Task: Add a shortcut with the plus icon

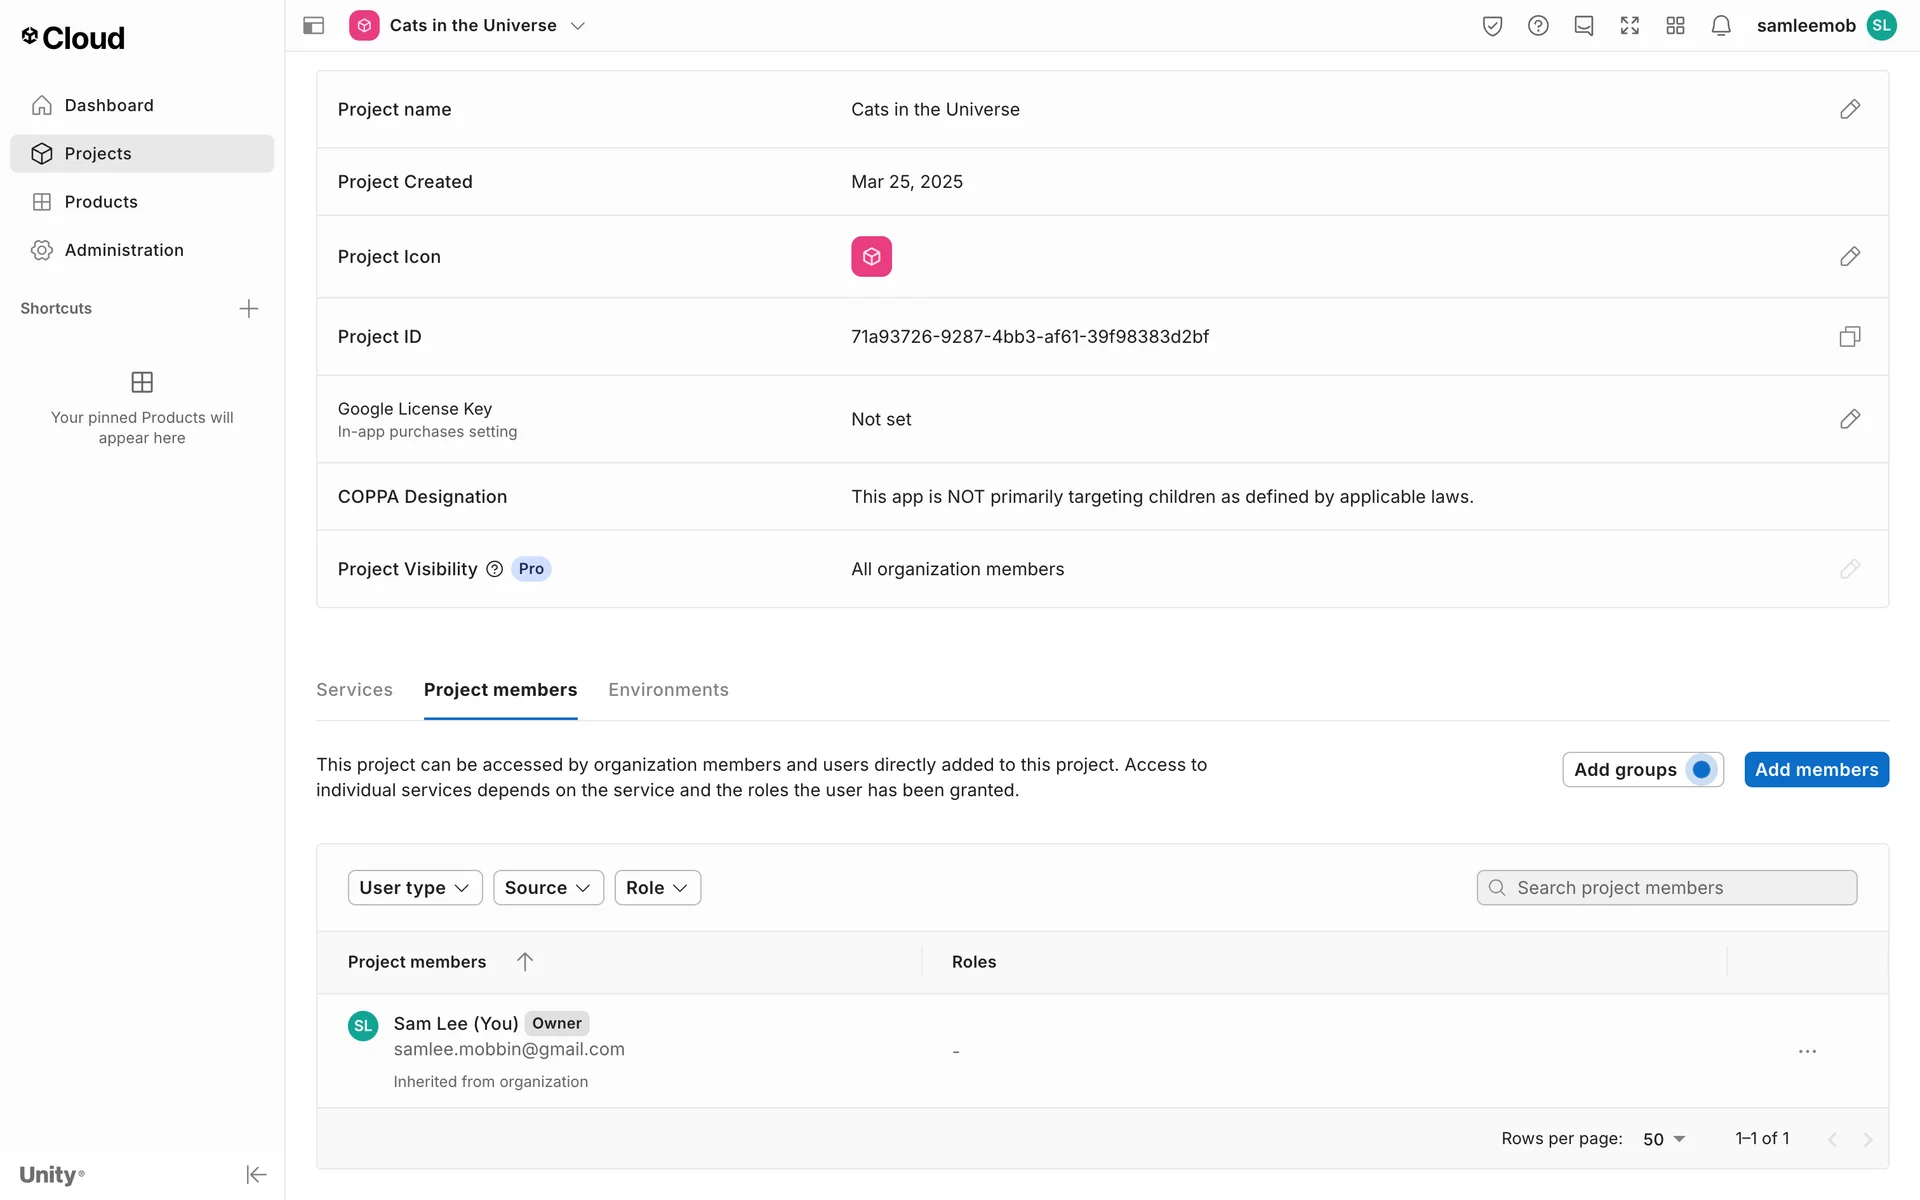Action: tap(249, 309)
